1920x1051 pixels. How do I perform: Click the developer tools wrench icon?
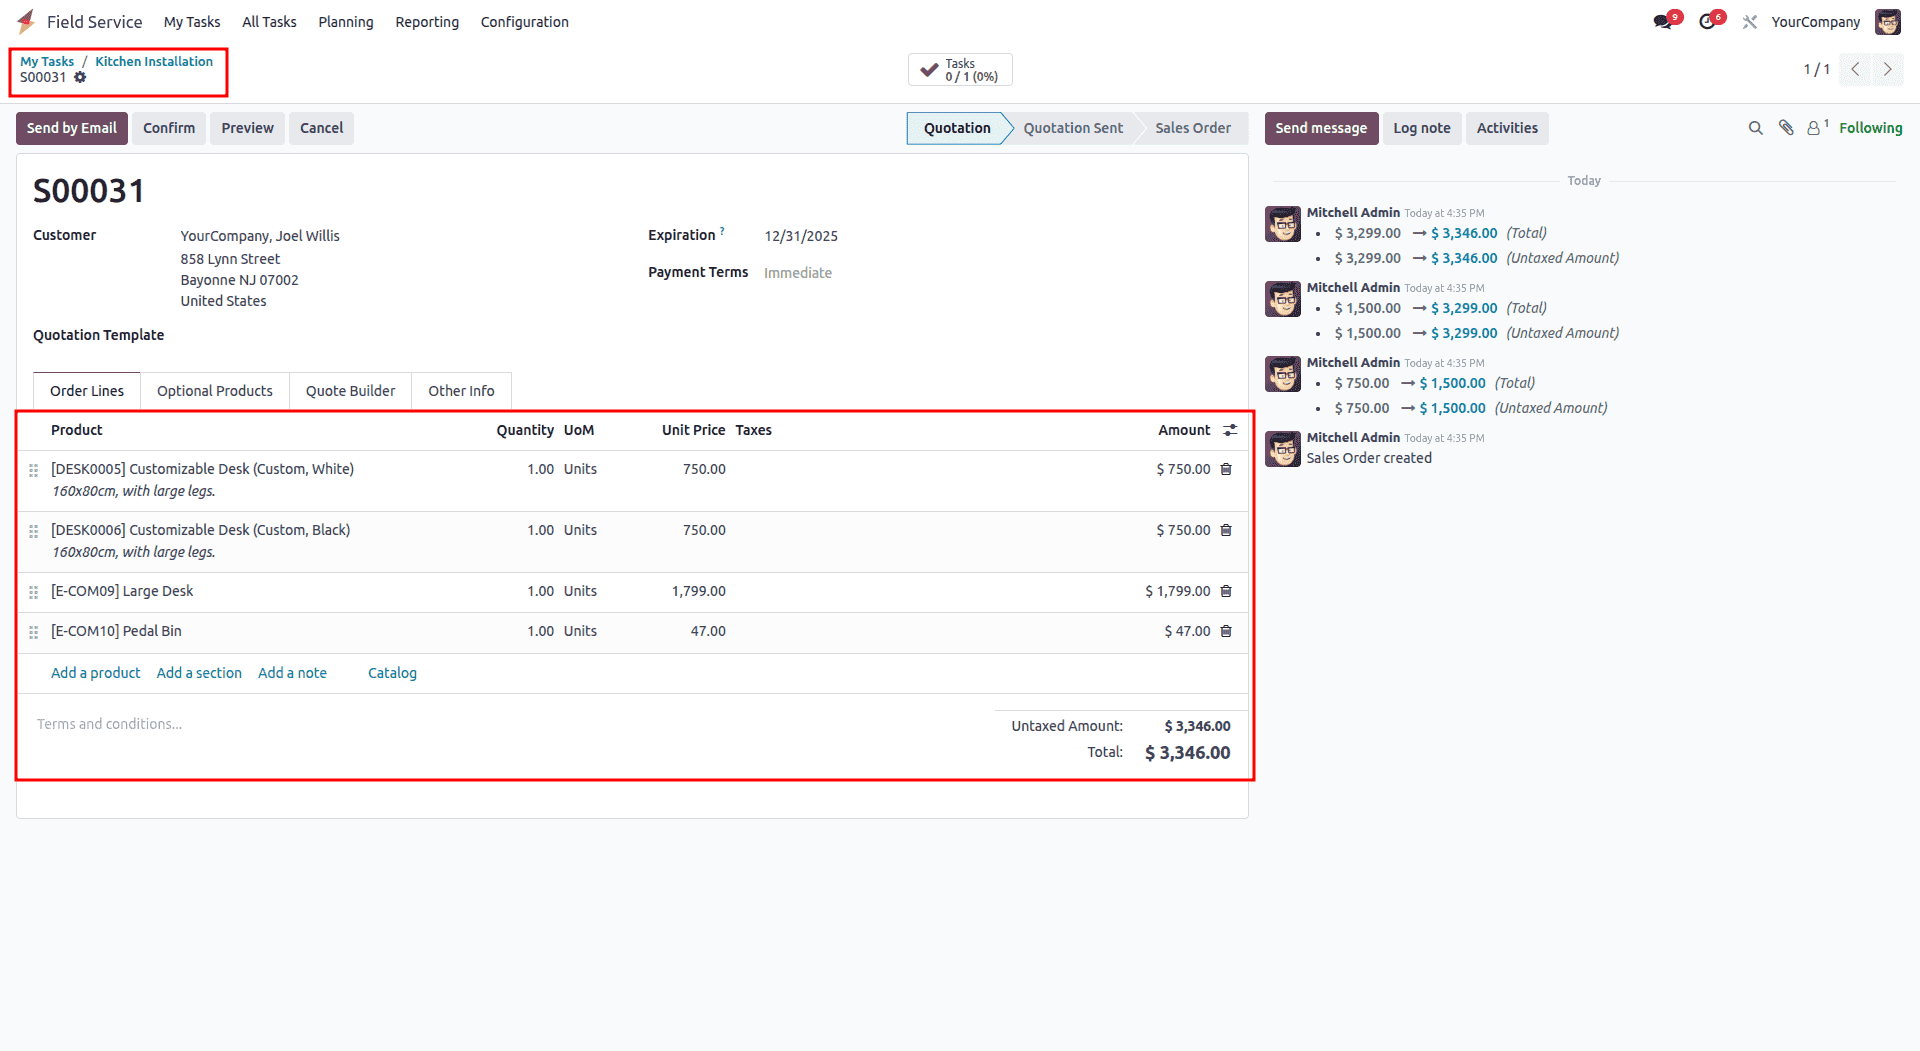tap(1750, 21)
